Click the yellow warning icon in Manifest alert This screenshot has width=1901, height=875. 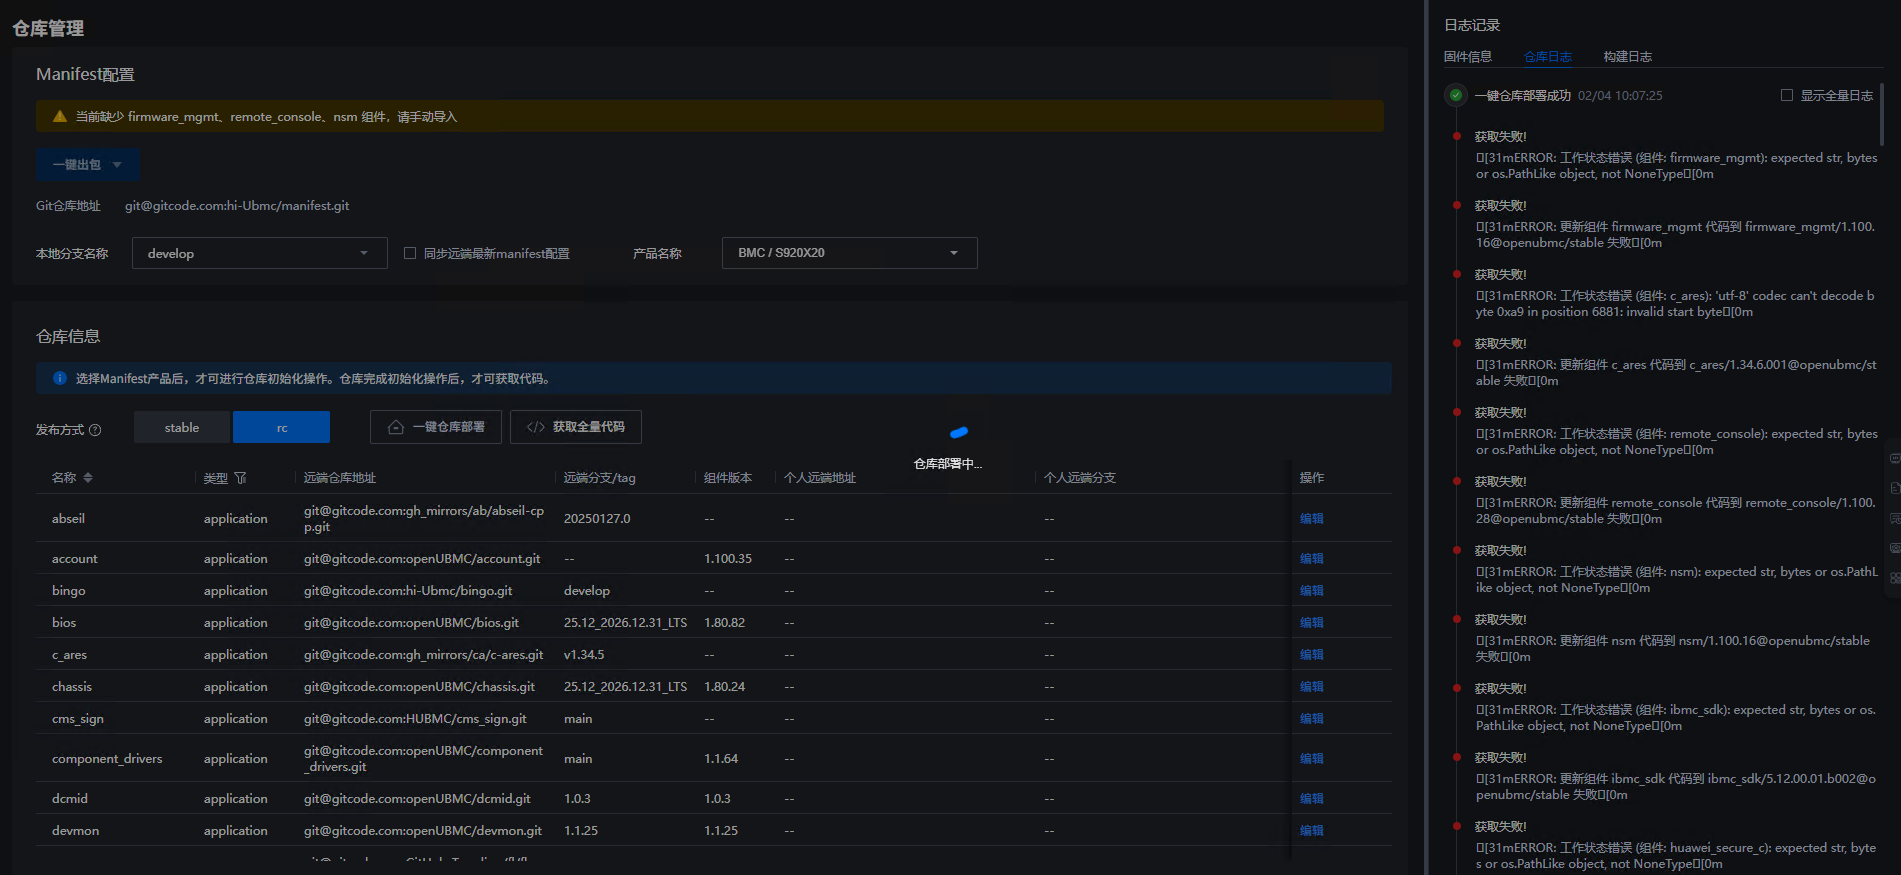click(59, 117)
